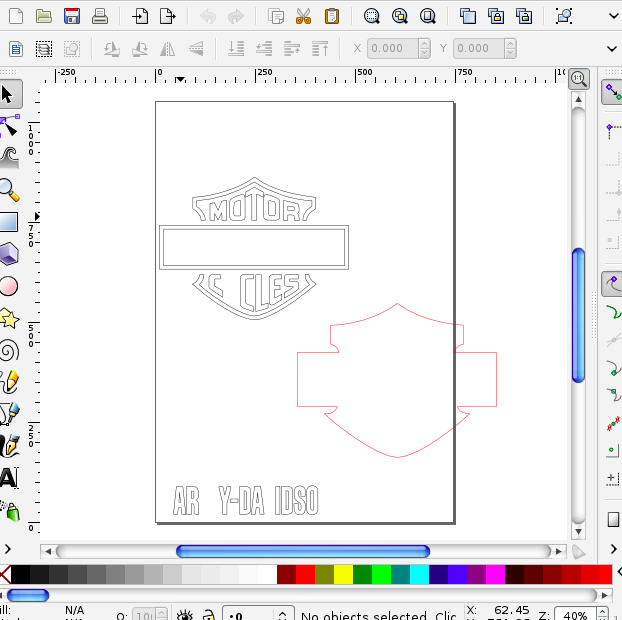Toggle snap to object centers
The height and width of the screenshot is (620, 622).
coord(614,451)
